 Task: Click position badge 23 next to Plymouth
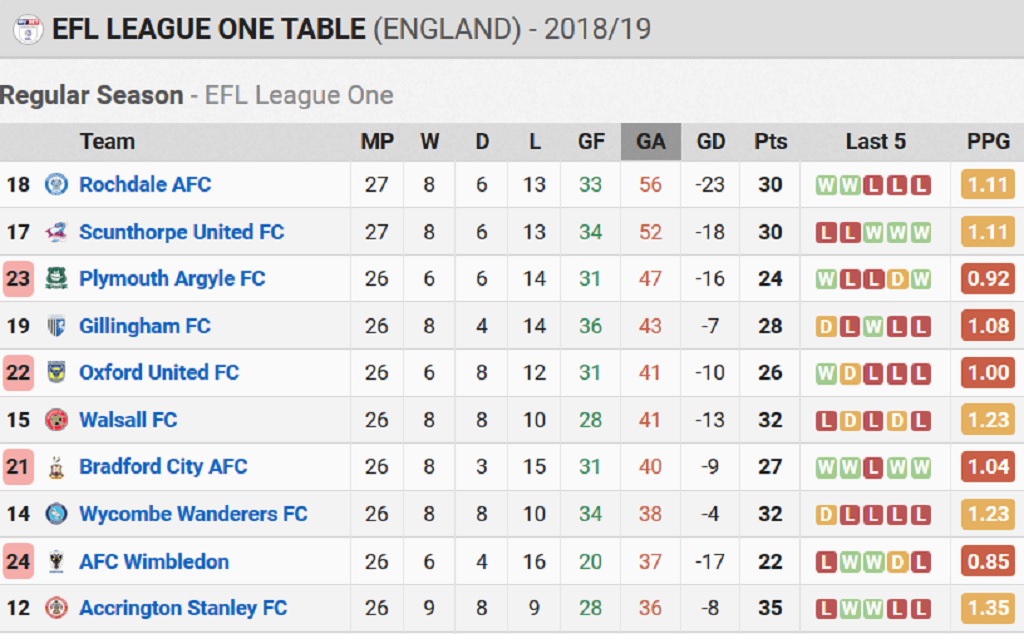(18, 279)
